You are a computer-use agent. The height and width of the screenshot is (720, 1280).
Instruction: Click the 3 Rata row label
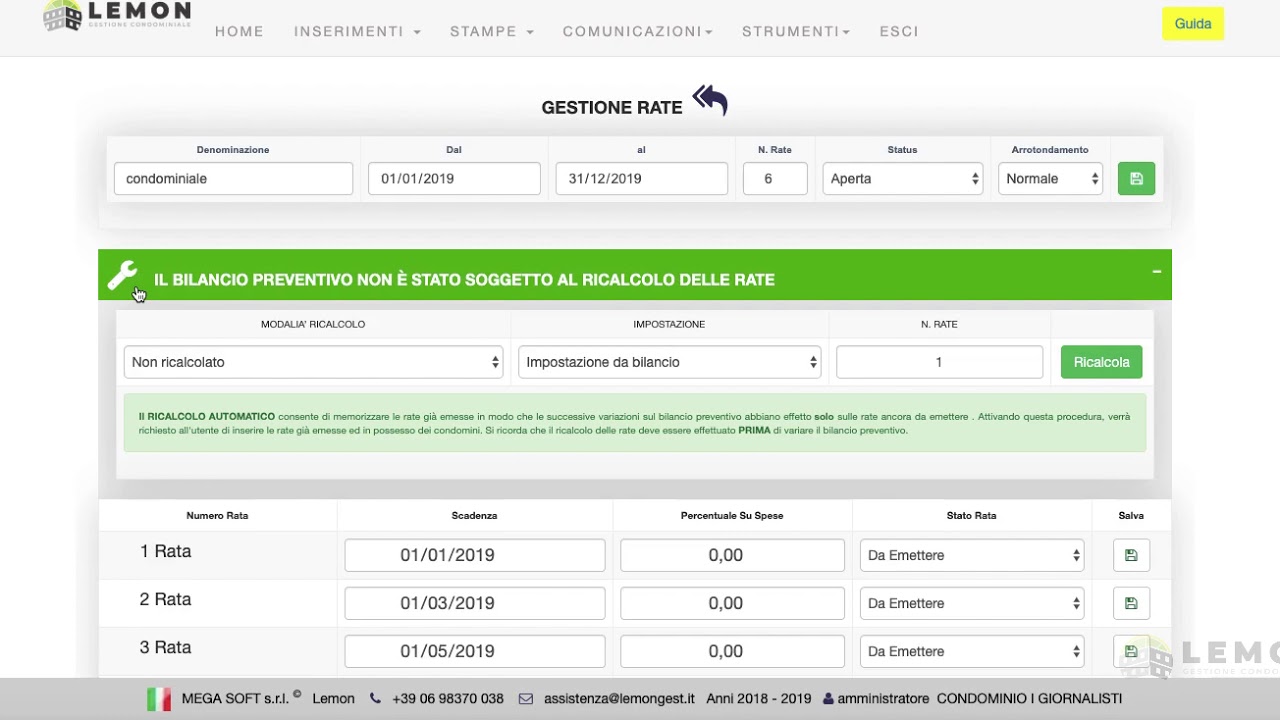(x=165, y=647)
